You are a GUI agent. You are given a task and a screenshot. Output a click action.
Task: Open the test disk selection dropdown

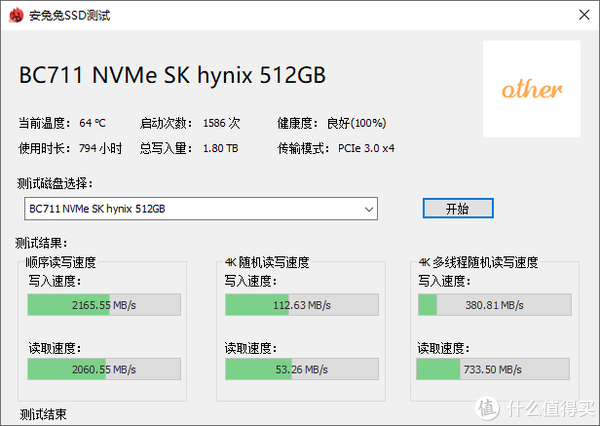[x=201, y=209]
